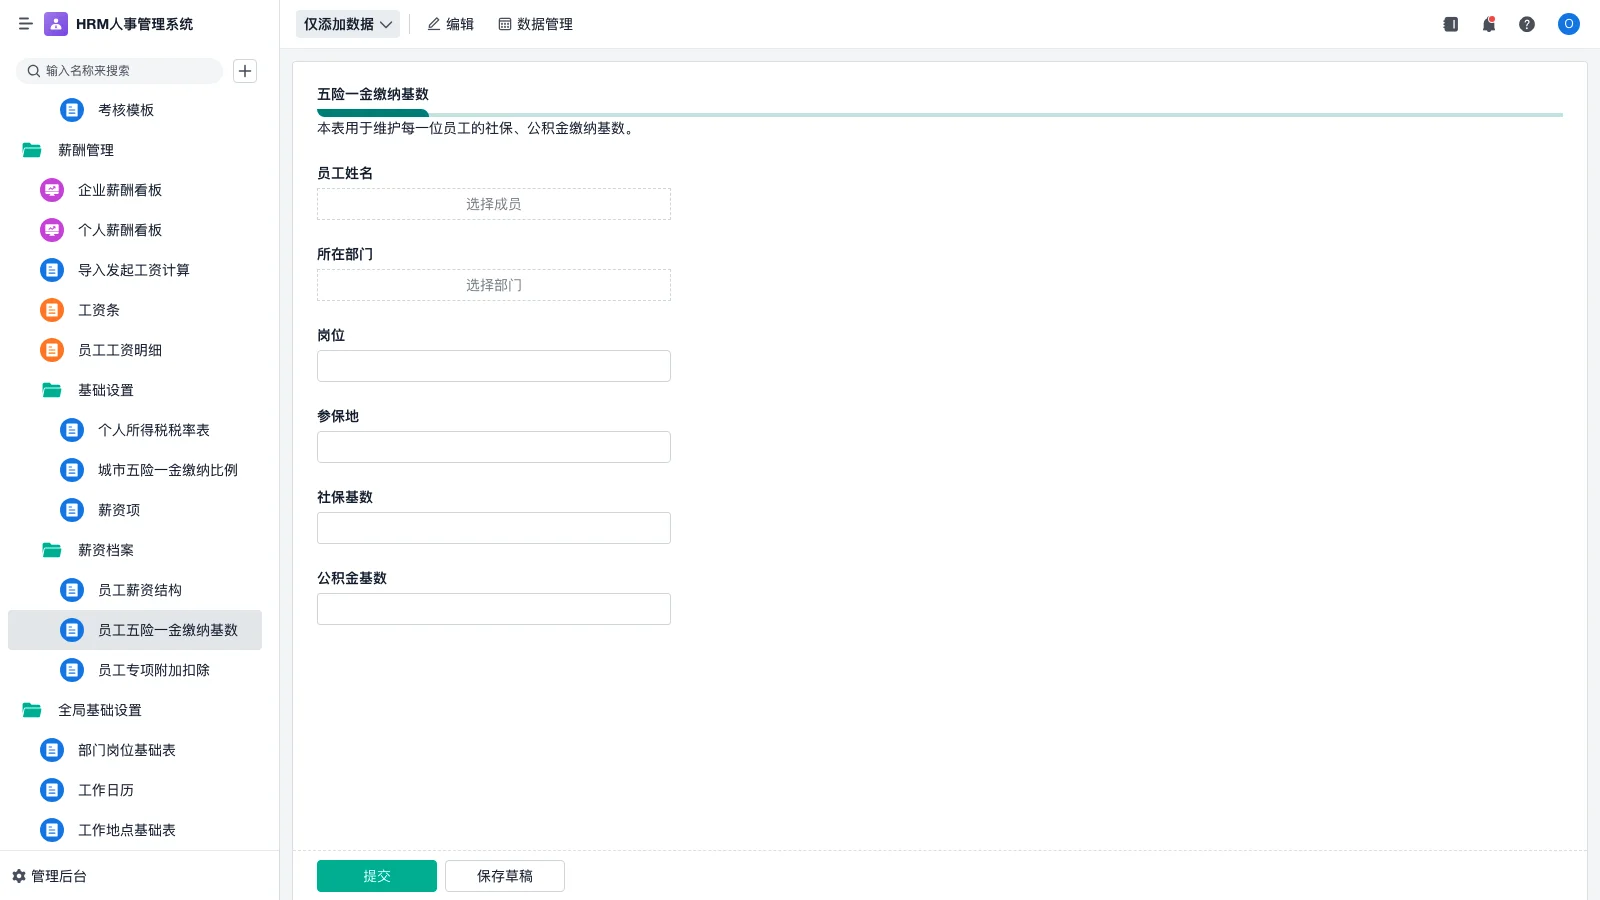
Task: Click the 工资条 orange form icon
Action: point(51,310)
